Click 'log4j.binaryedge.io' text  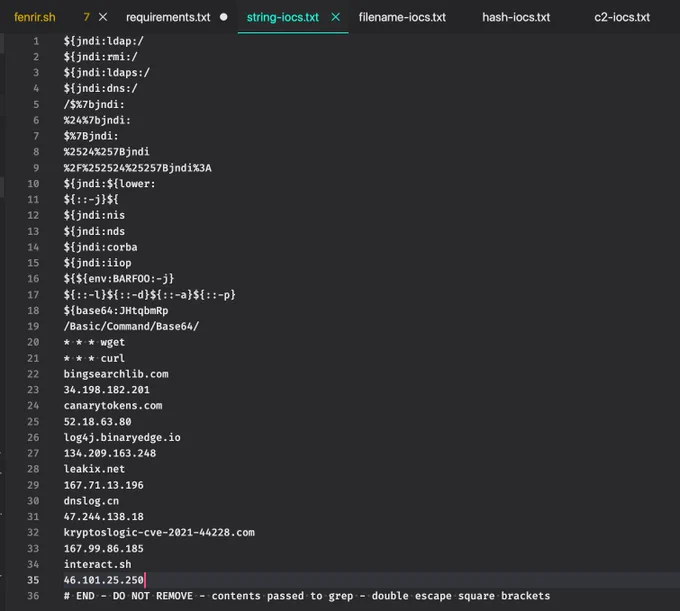coord(122,437)
